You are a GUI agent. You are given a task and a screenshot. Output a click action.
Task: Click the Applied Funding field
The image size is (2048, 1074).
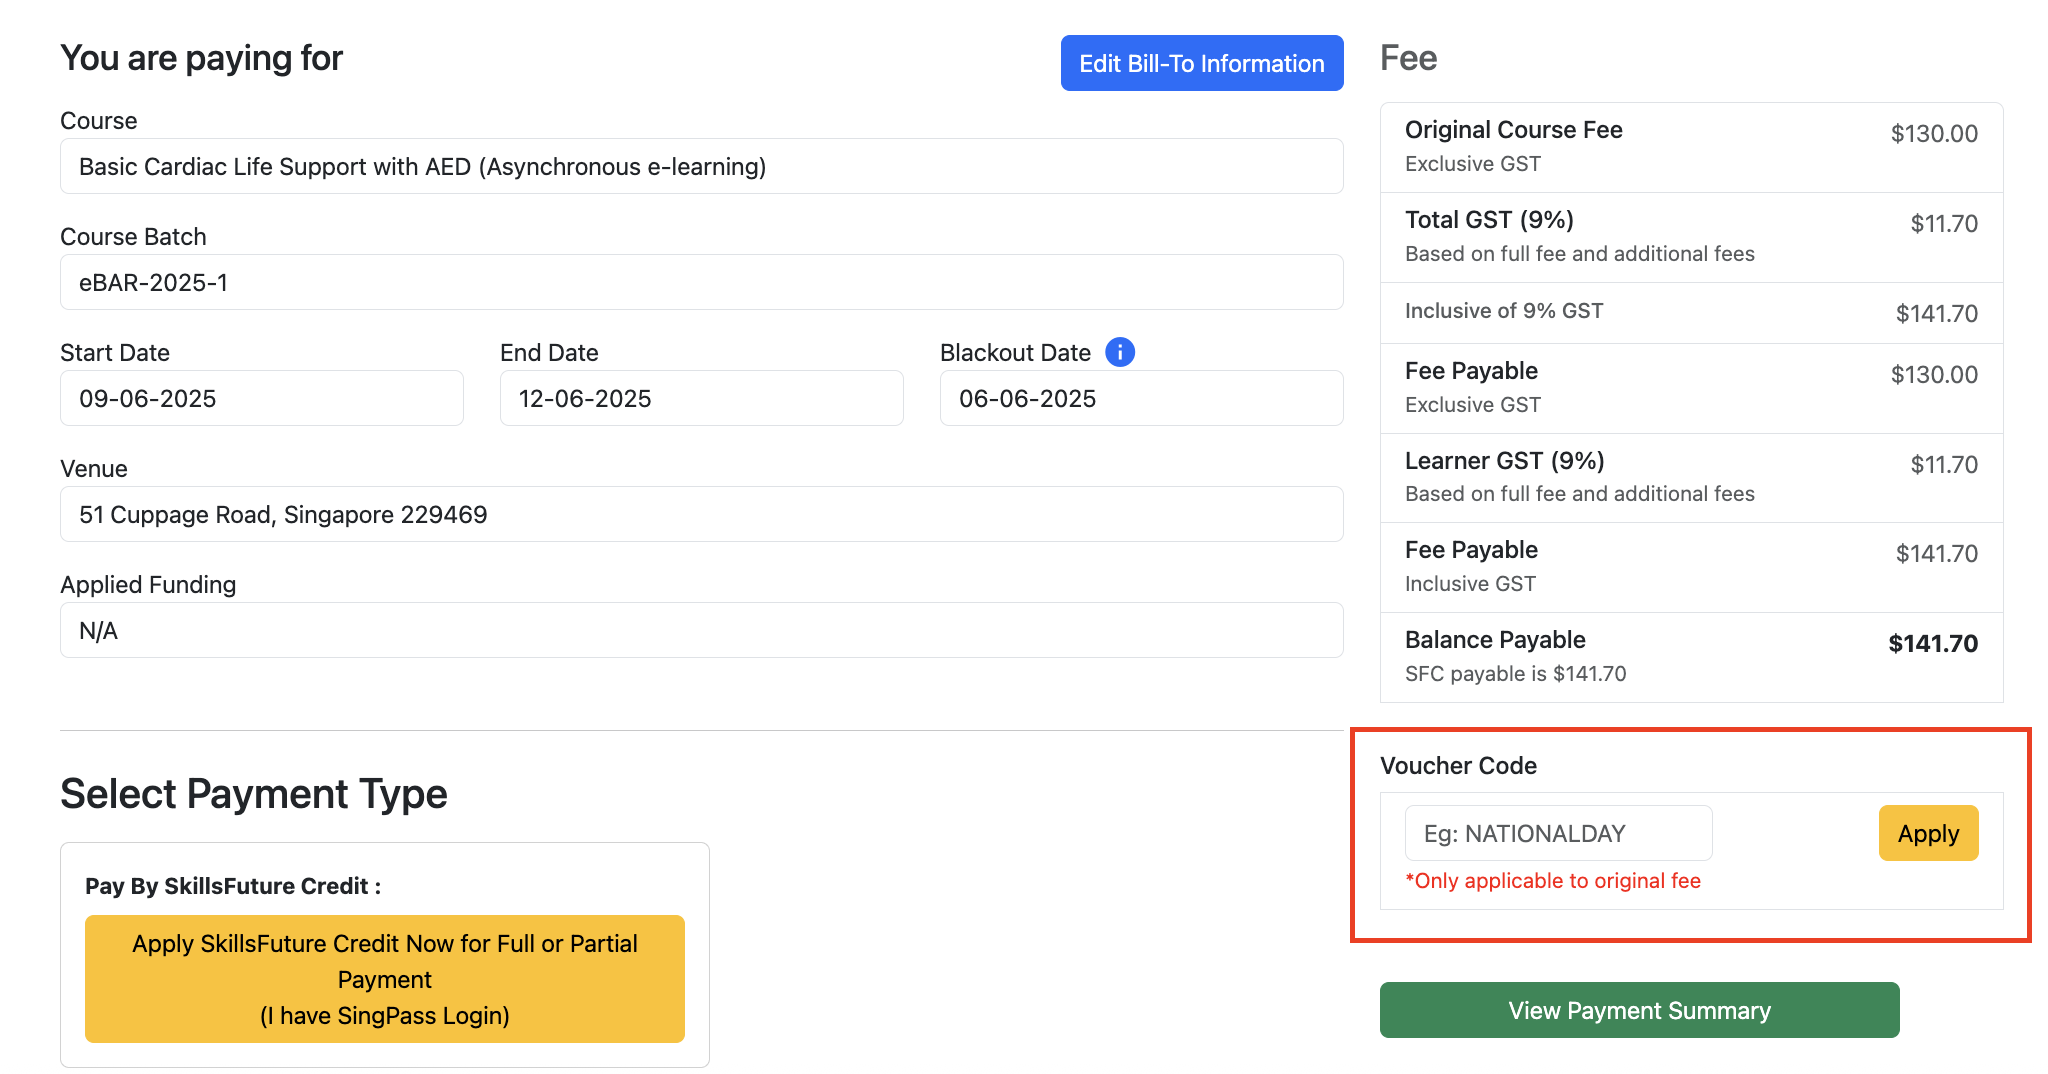pos(700,631)
